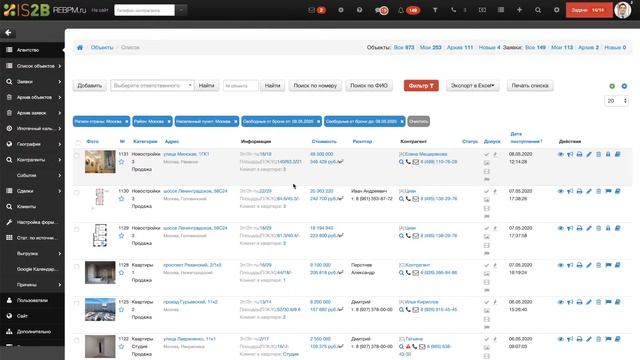Viewport: 640px width, 360px height.
Task: Expand the 'Архив объектов' sidebar chevron
Action: pyautogui.click(x=60, y=98)
